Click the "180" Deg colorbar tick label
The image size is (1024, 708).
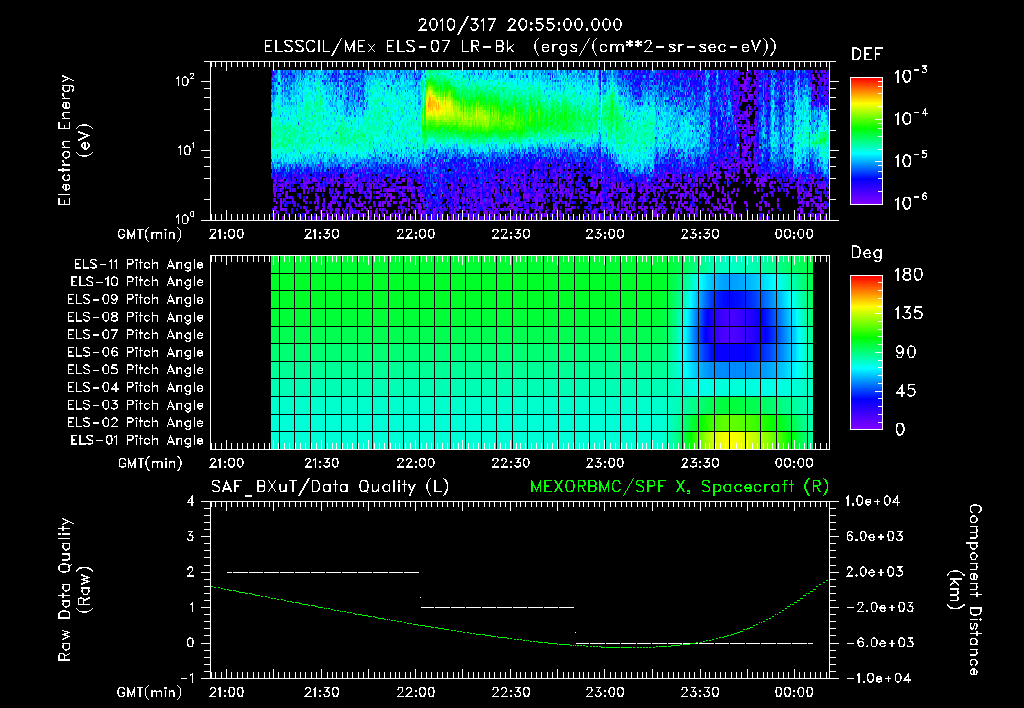point(908,275)
